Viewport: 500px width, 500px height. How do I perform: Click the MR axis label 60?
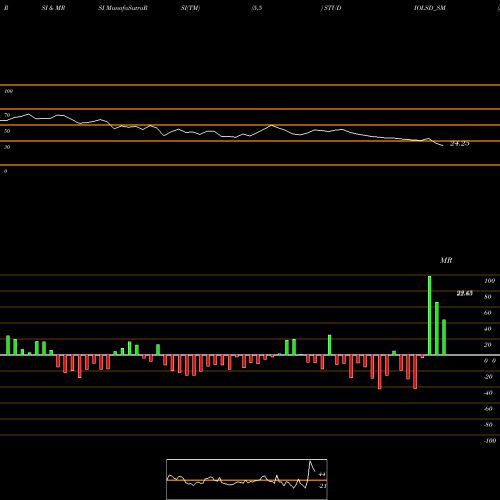pos(488,313)
